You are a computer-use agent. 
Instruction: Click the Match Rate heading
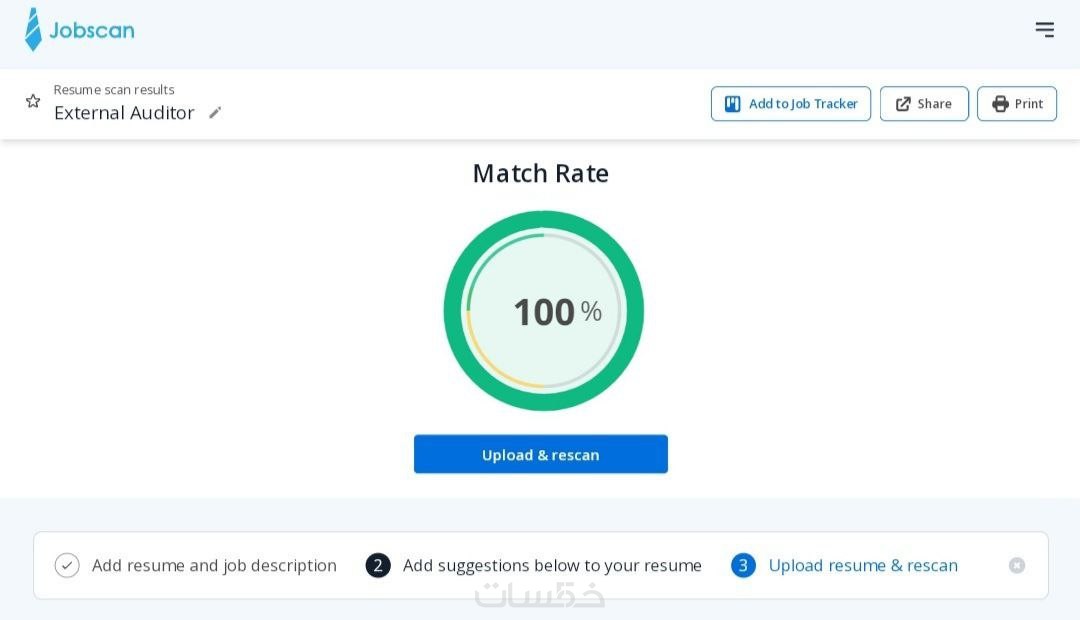click(x=540, y=174)
